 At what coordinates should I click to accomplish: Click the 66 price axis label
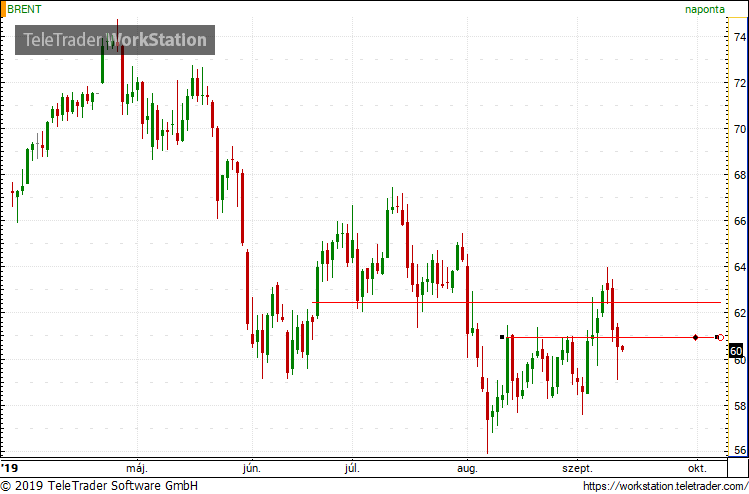coord(740,221)
